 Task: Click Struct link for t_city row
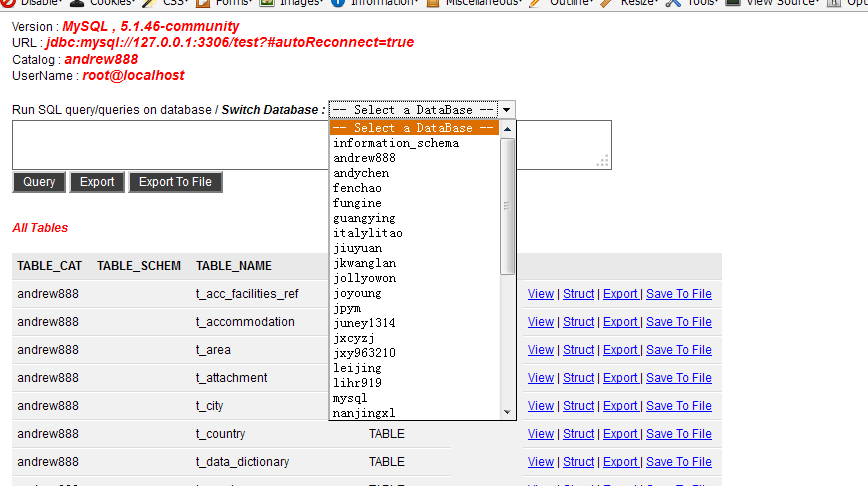pyautogui.click(x=578, y=406)
